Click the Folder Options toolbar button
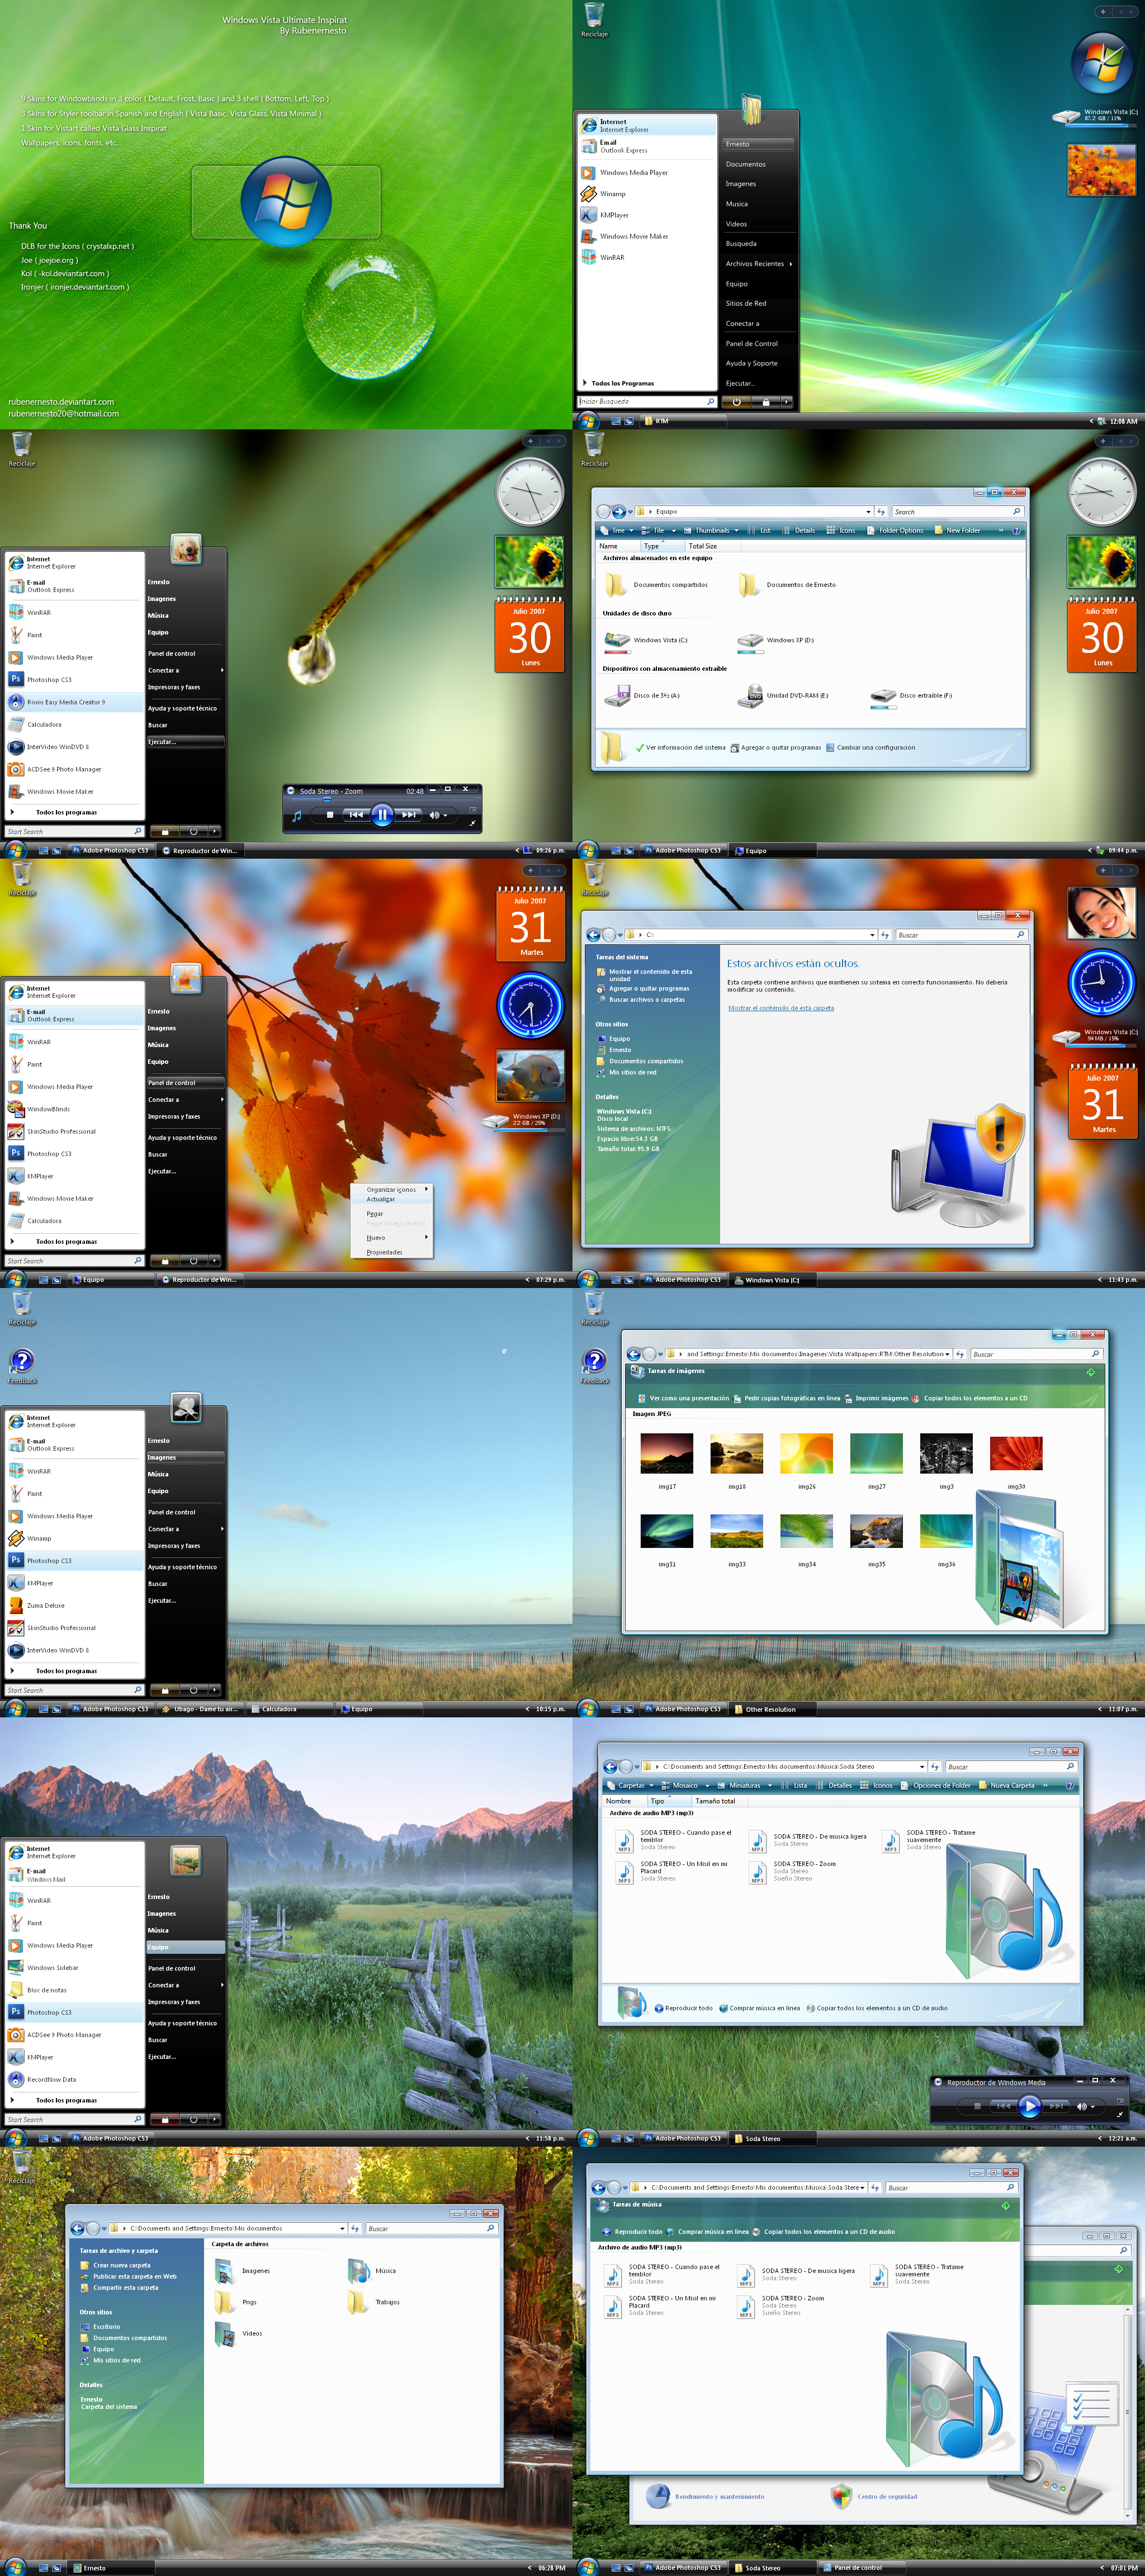The height and width of the screenshot is (2576, 1145). coord(895,530)
